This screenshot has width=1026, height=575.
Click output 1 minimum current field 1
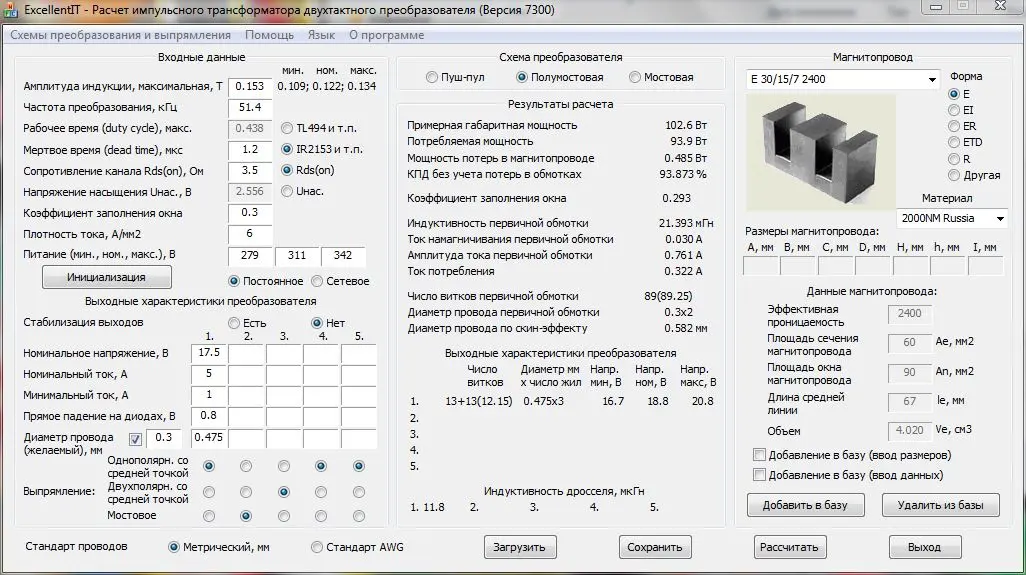pos(209,395)
